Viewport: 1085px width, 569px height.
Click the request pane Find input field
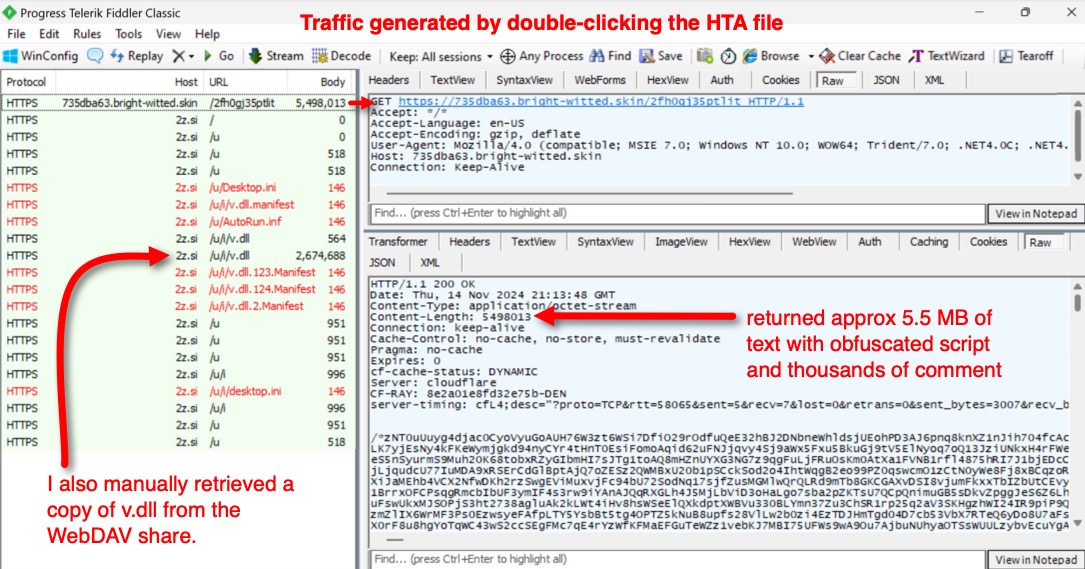tap(677, 213)
